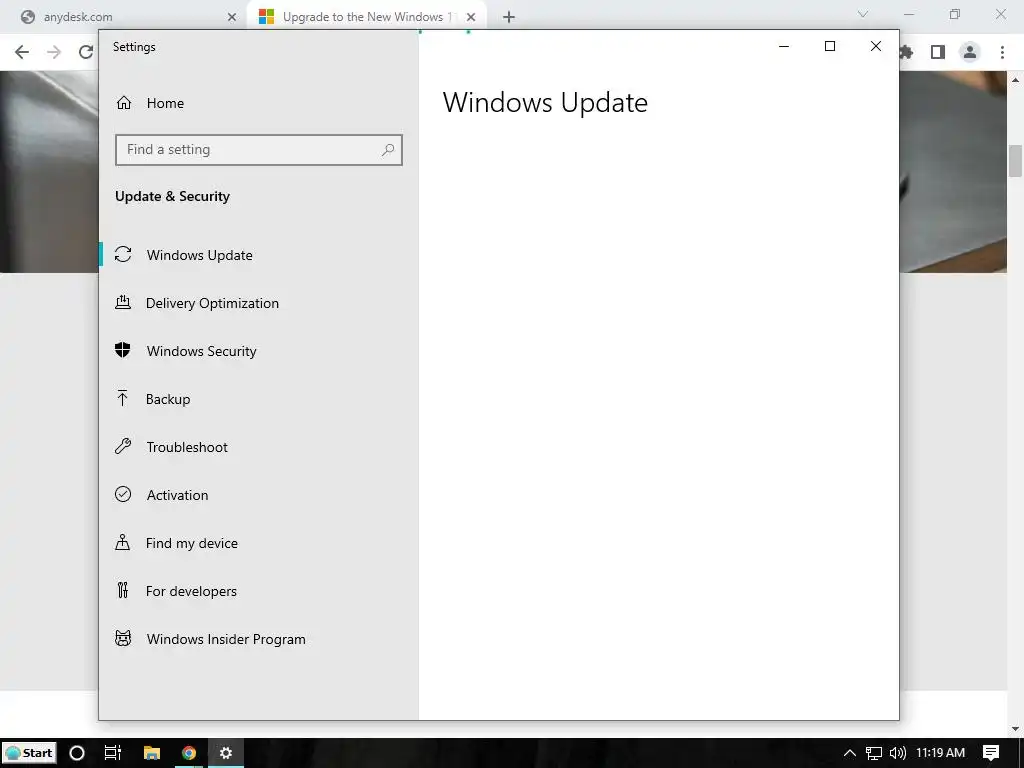Open Cortana circle on taskbar

tap(77, 753)
